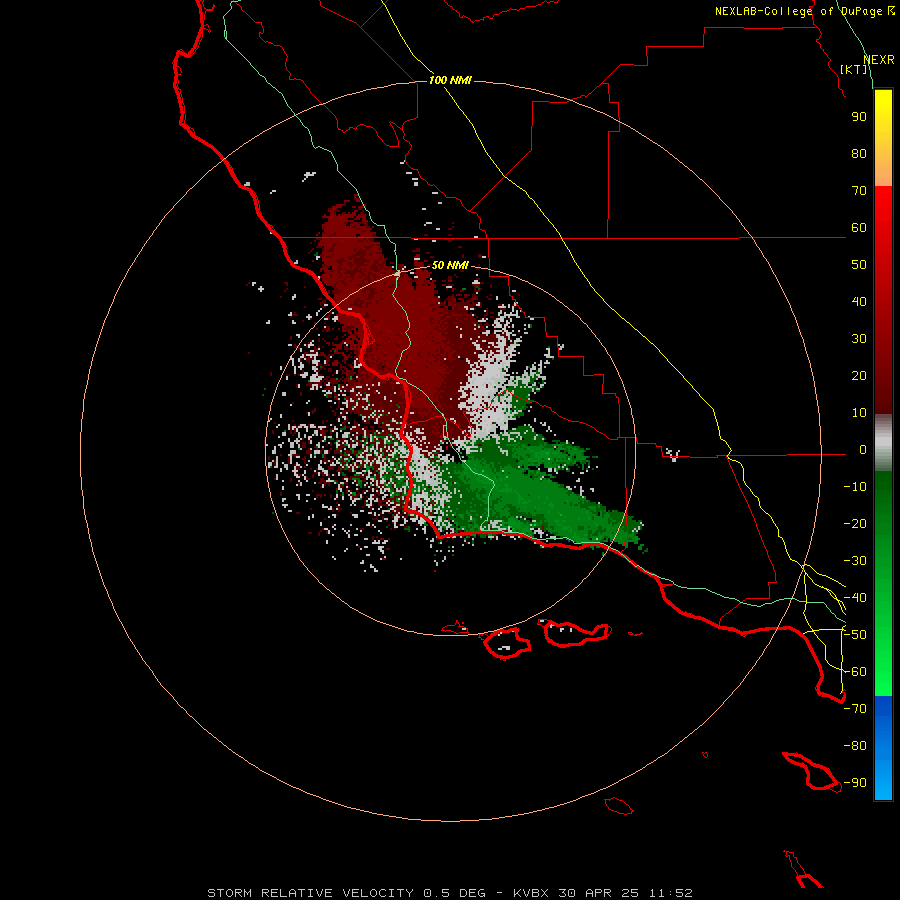Click the 40 value on velocity scale

tap(859, 302)
